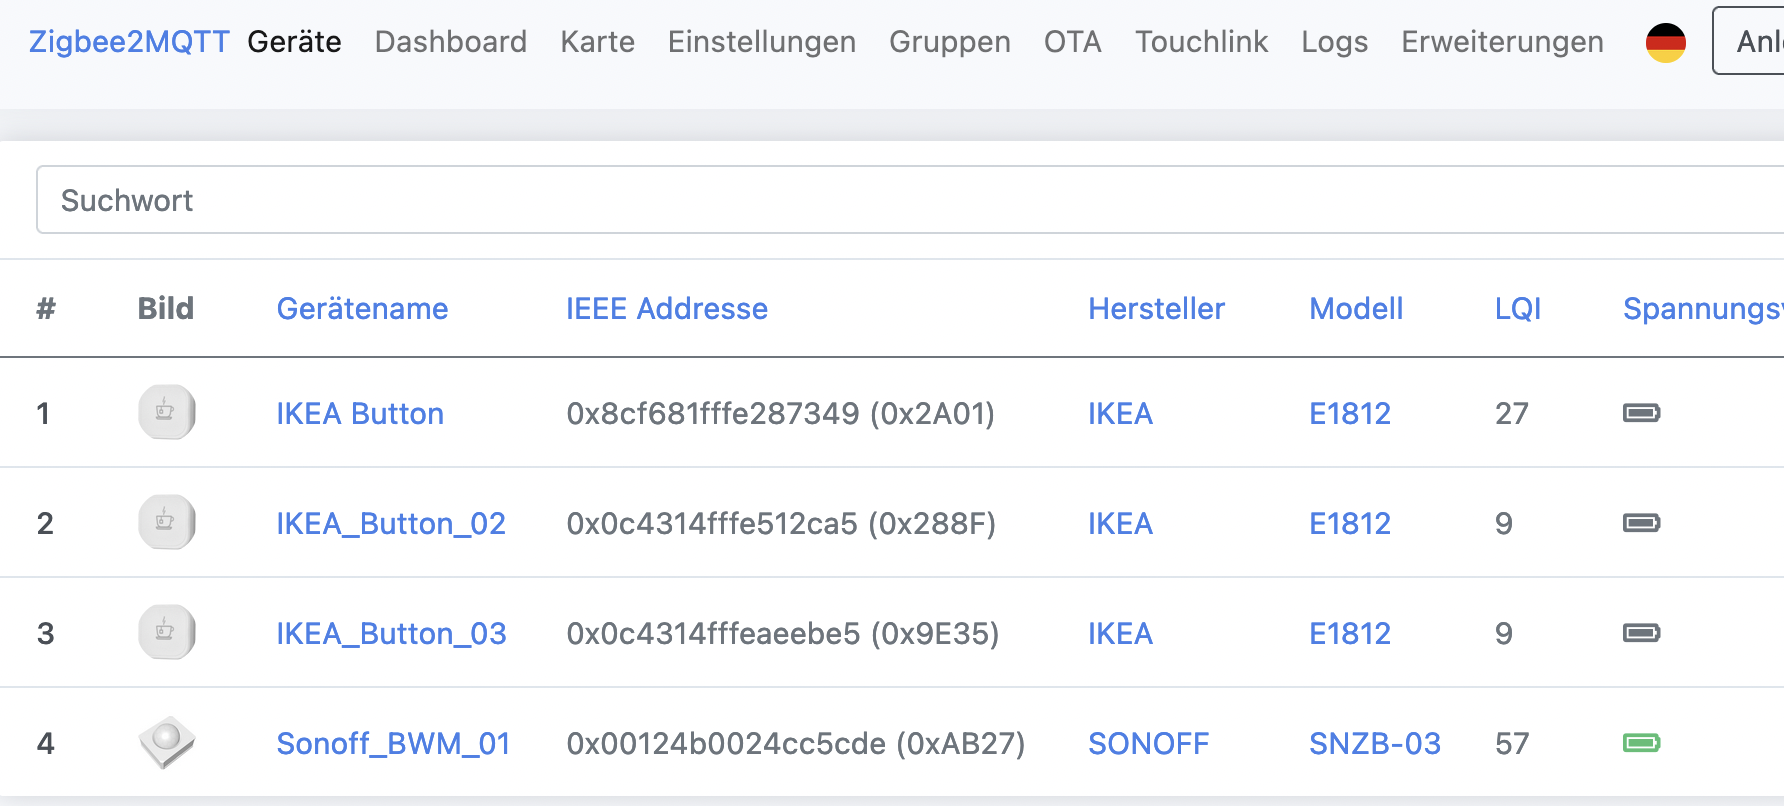Open Einstellungen in the navigation bar

tap(761, 42)
